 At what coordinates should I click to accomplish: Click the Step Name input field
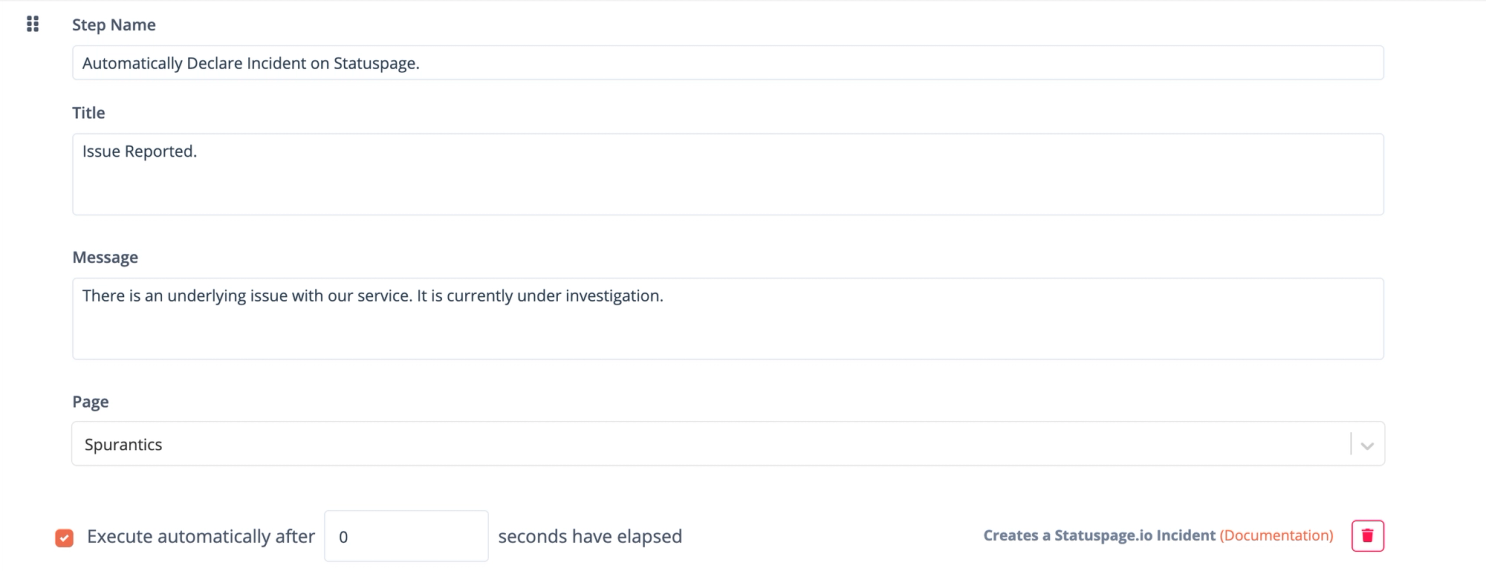(728, 63)
